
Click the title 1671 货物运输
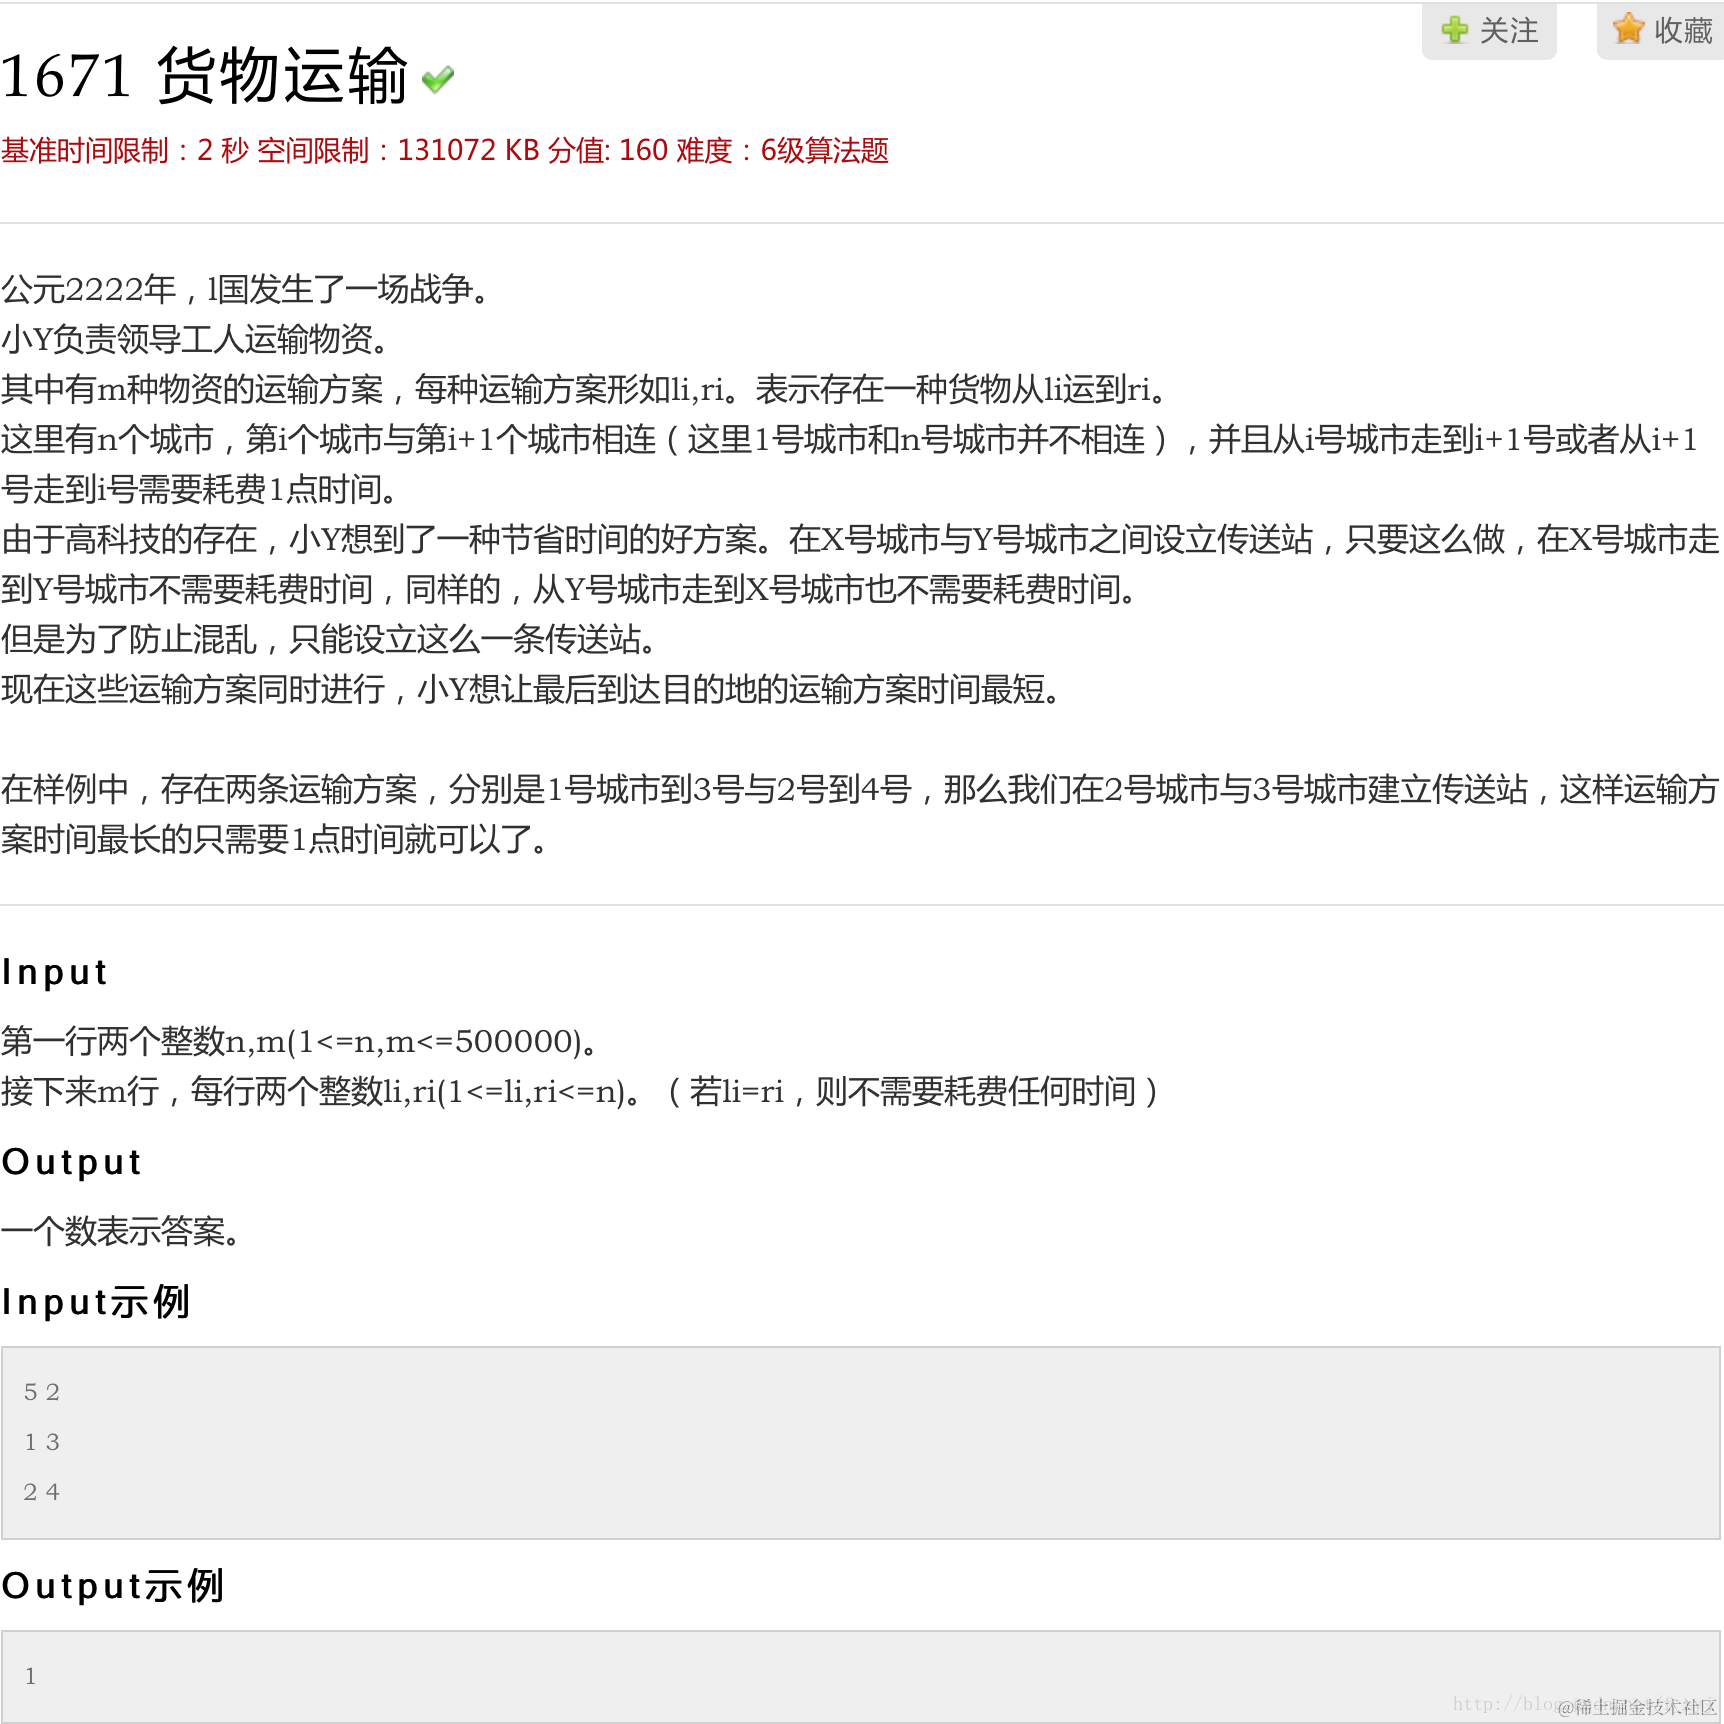(204, 76)
